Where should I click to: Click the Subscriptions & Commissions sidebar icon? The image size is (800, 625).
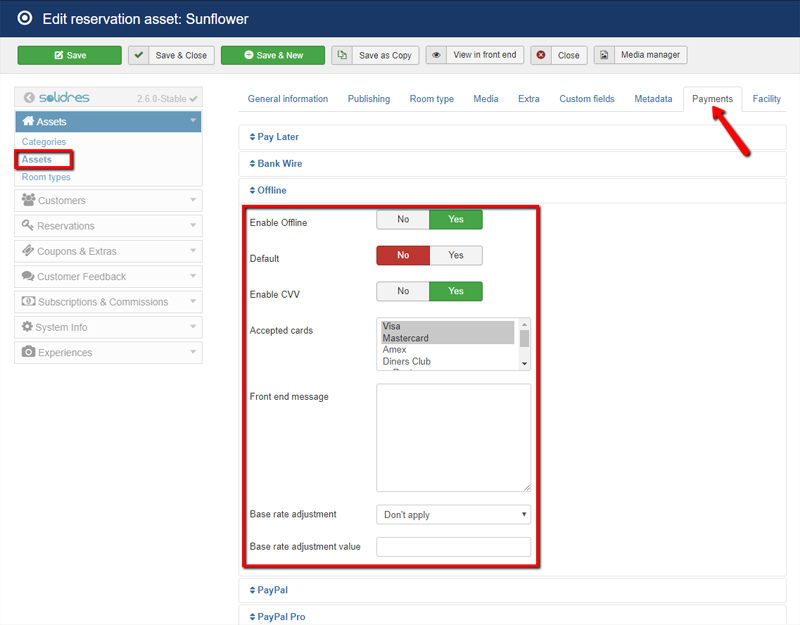29,302
